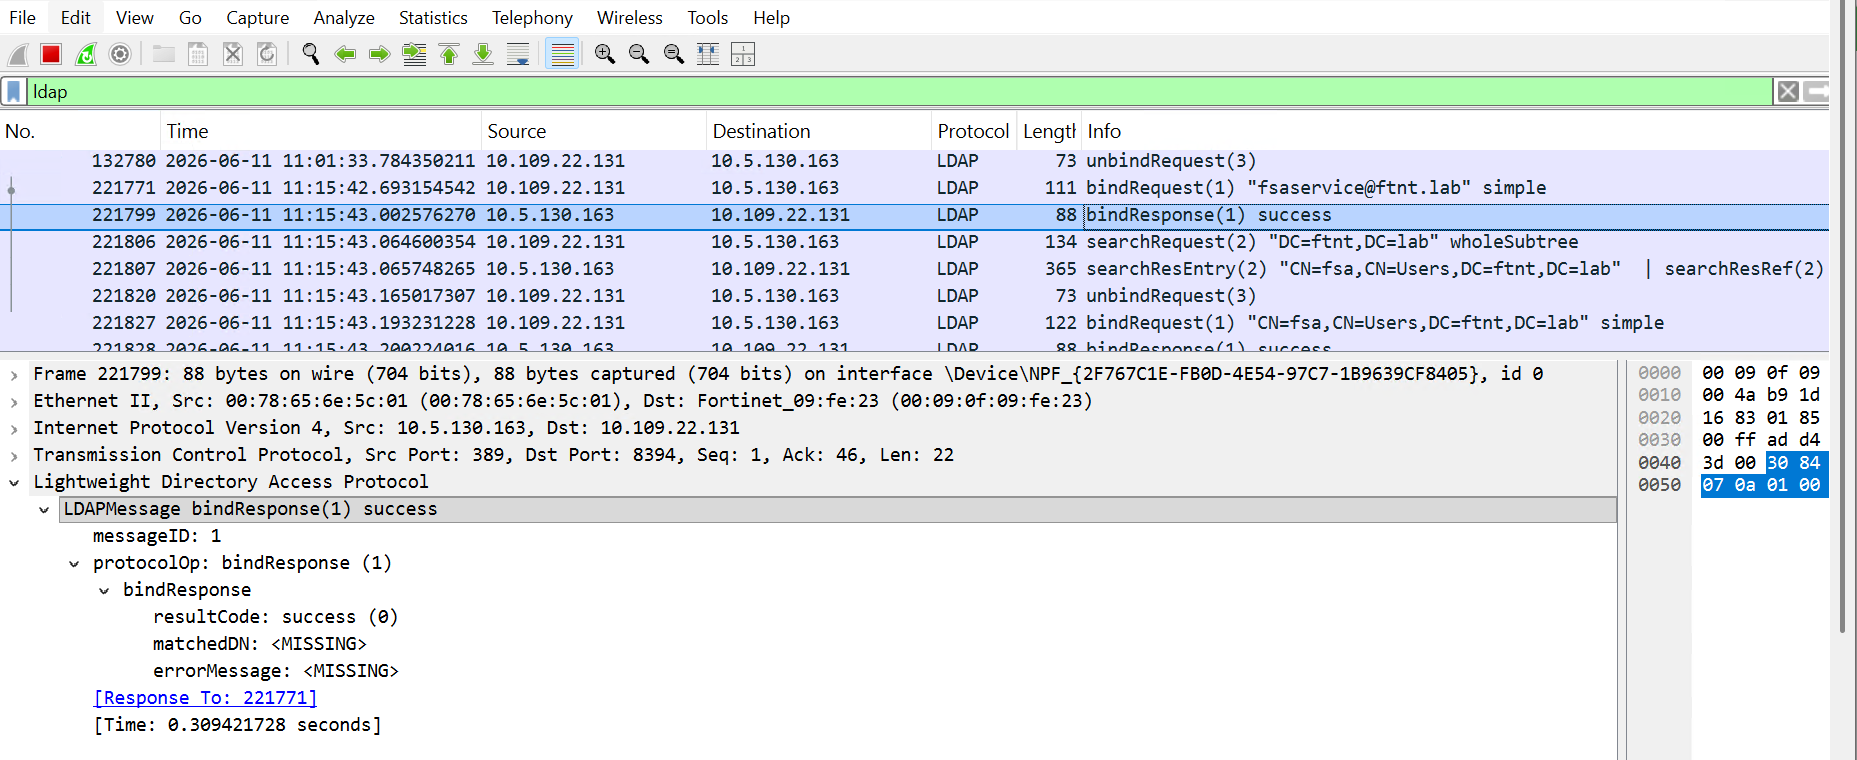Zoom in on packet list text
Viewport: 1857px width, 760px height.
(x=604, y=54)
